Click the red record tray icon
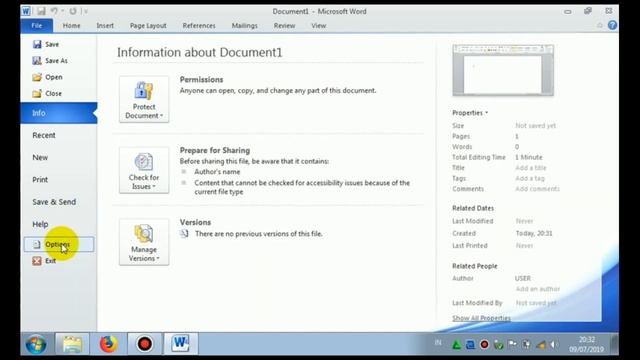 (x=484, y=344)
